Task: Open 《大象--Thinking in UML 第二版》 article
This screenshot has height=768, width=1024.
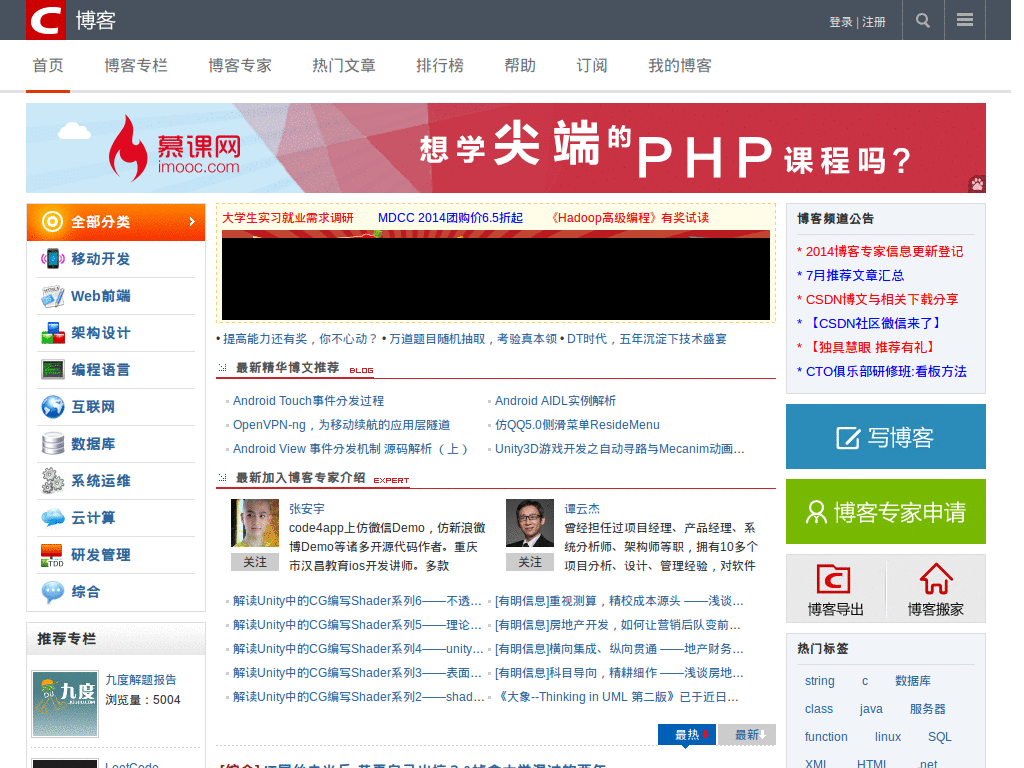Action: [616, 697]
